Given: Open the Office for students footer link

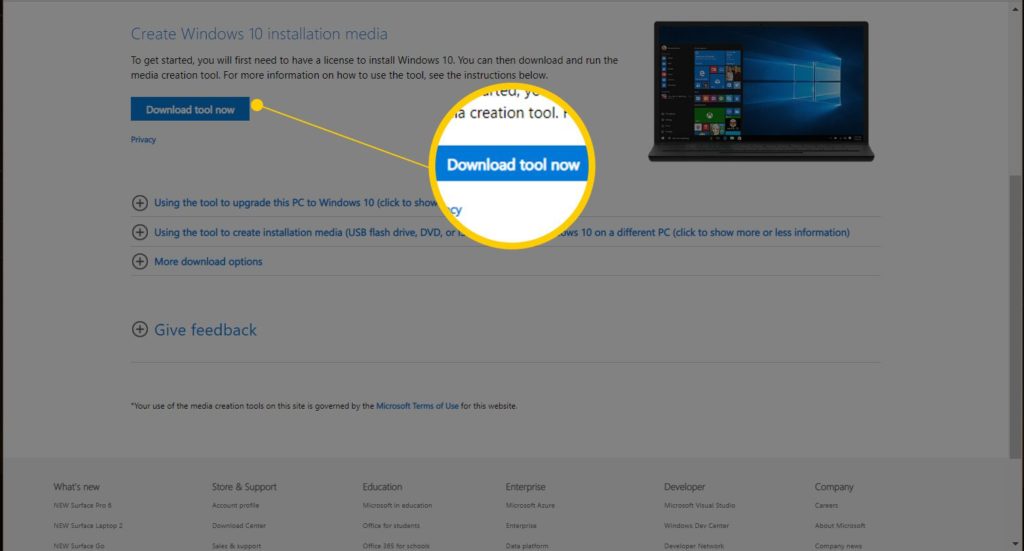Looking at the screenshot, I should (x=391, y=526).
